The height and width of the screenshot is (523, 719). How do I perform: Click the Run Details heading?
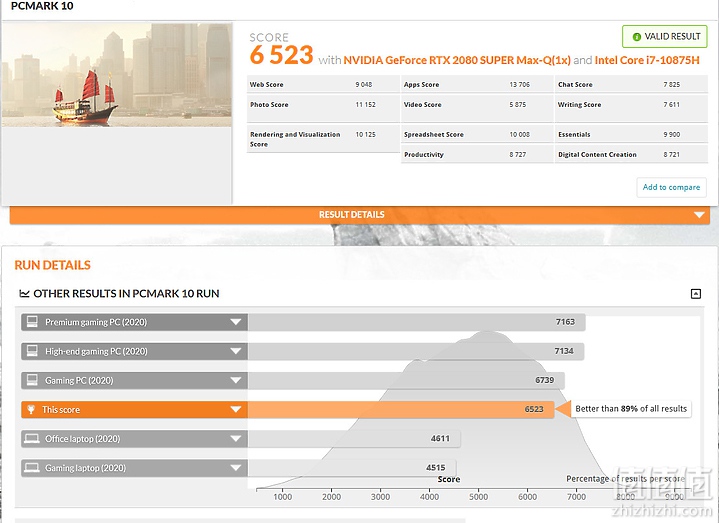52,265
